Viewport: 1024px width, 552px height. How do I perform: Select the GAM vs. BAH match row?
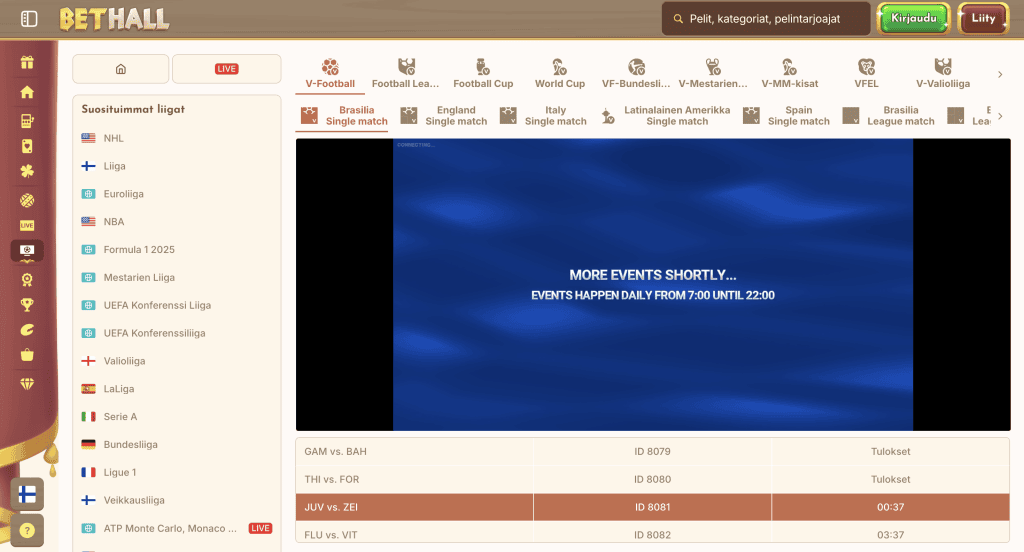tap(652, 451)
